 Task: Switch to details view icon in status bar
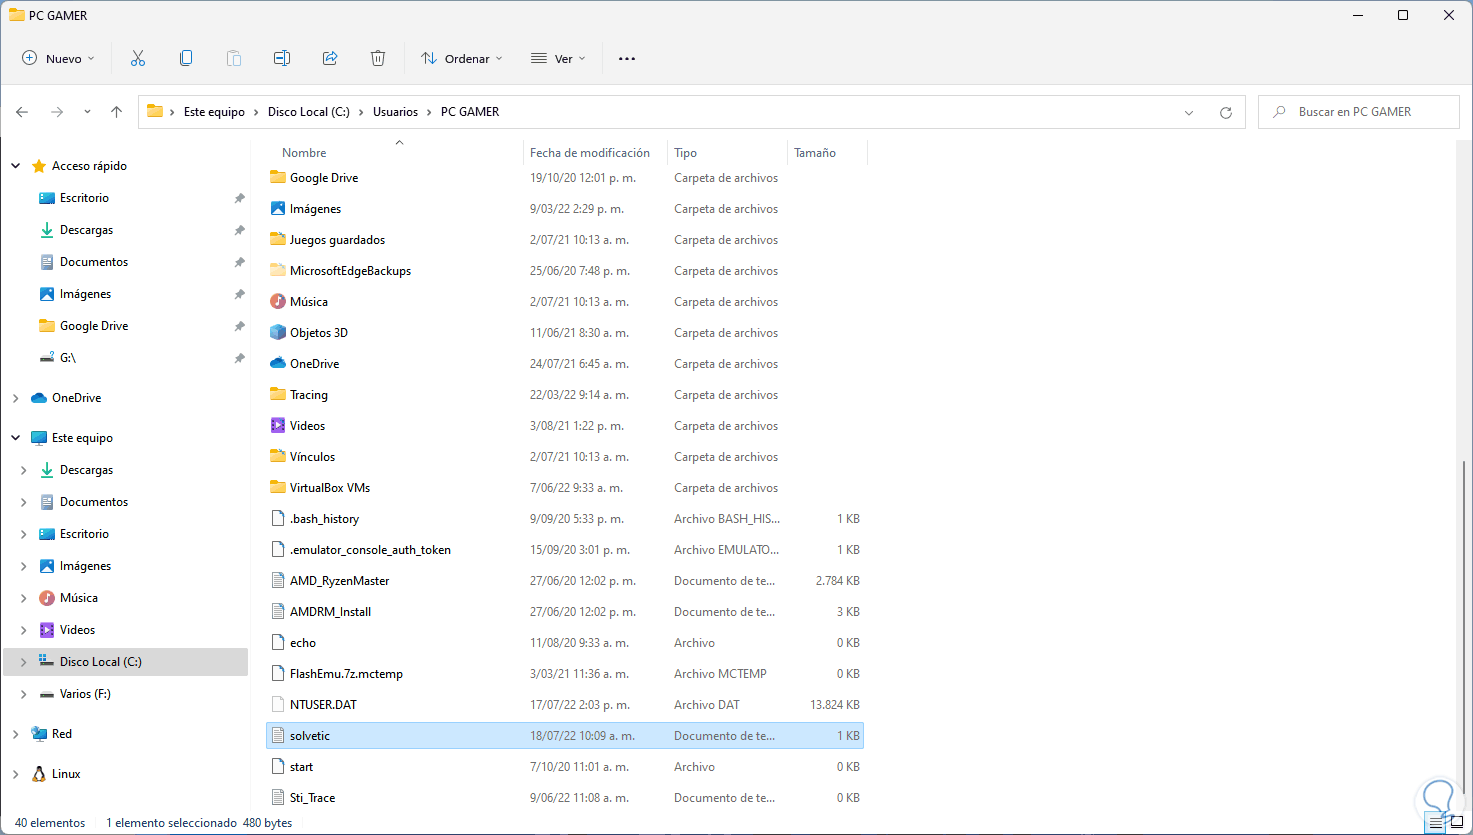[x=1436, y=823]
